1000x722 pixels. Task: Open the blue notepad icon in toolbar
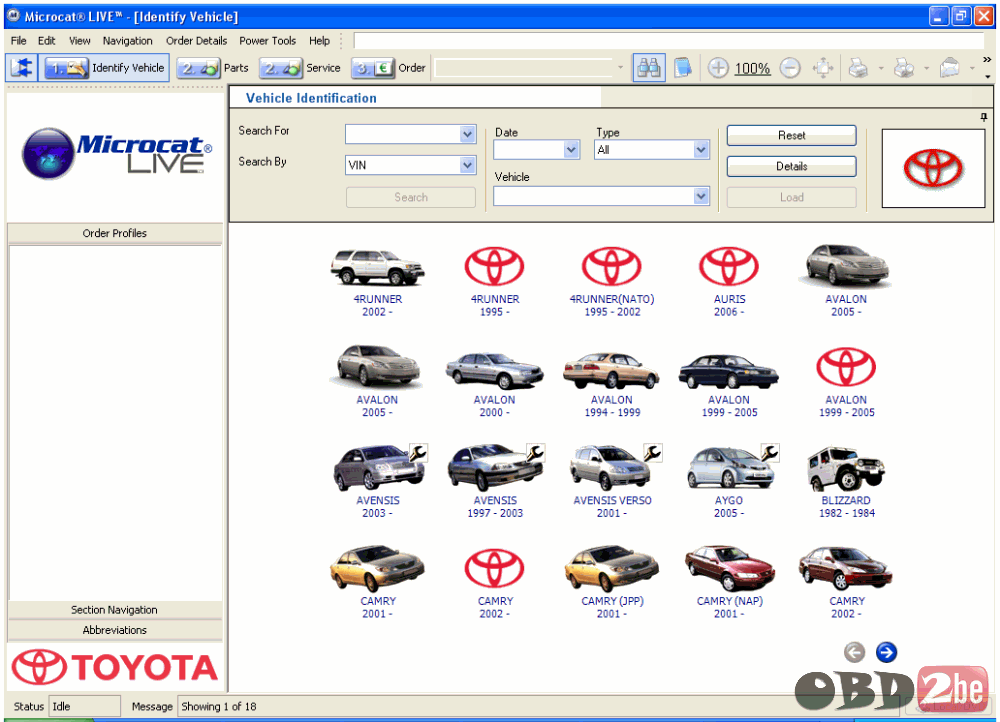pyautogui.click(x=682, y=68)
